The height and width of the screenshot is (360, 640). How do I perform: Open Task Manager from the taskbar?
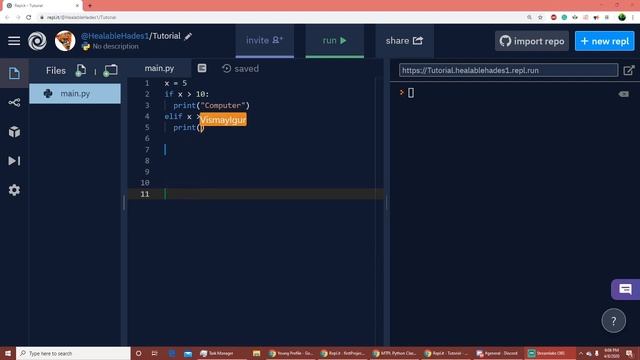click(216, 353)
